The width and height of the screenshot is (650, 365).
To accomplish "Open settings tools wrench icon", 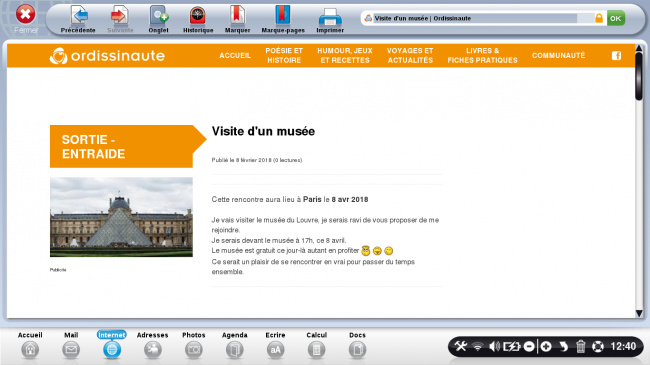I will click(x=461, y=346).
